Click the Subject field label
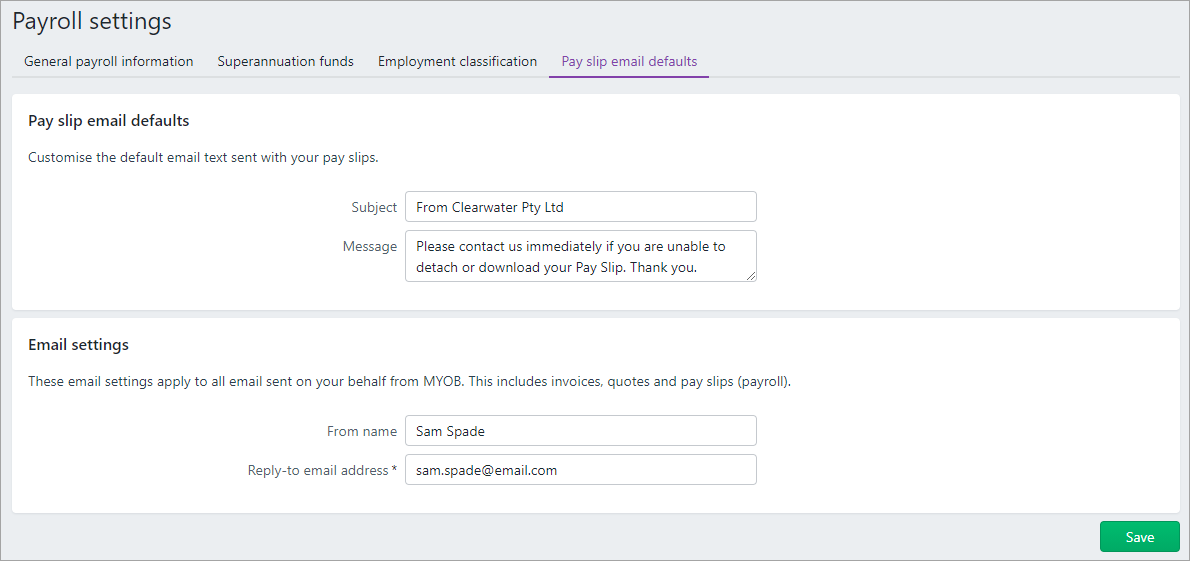 click(374, 207)
